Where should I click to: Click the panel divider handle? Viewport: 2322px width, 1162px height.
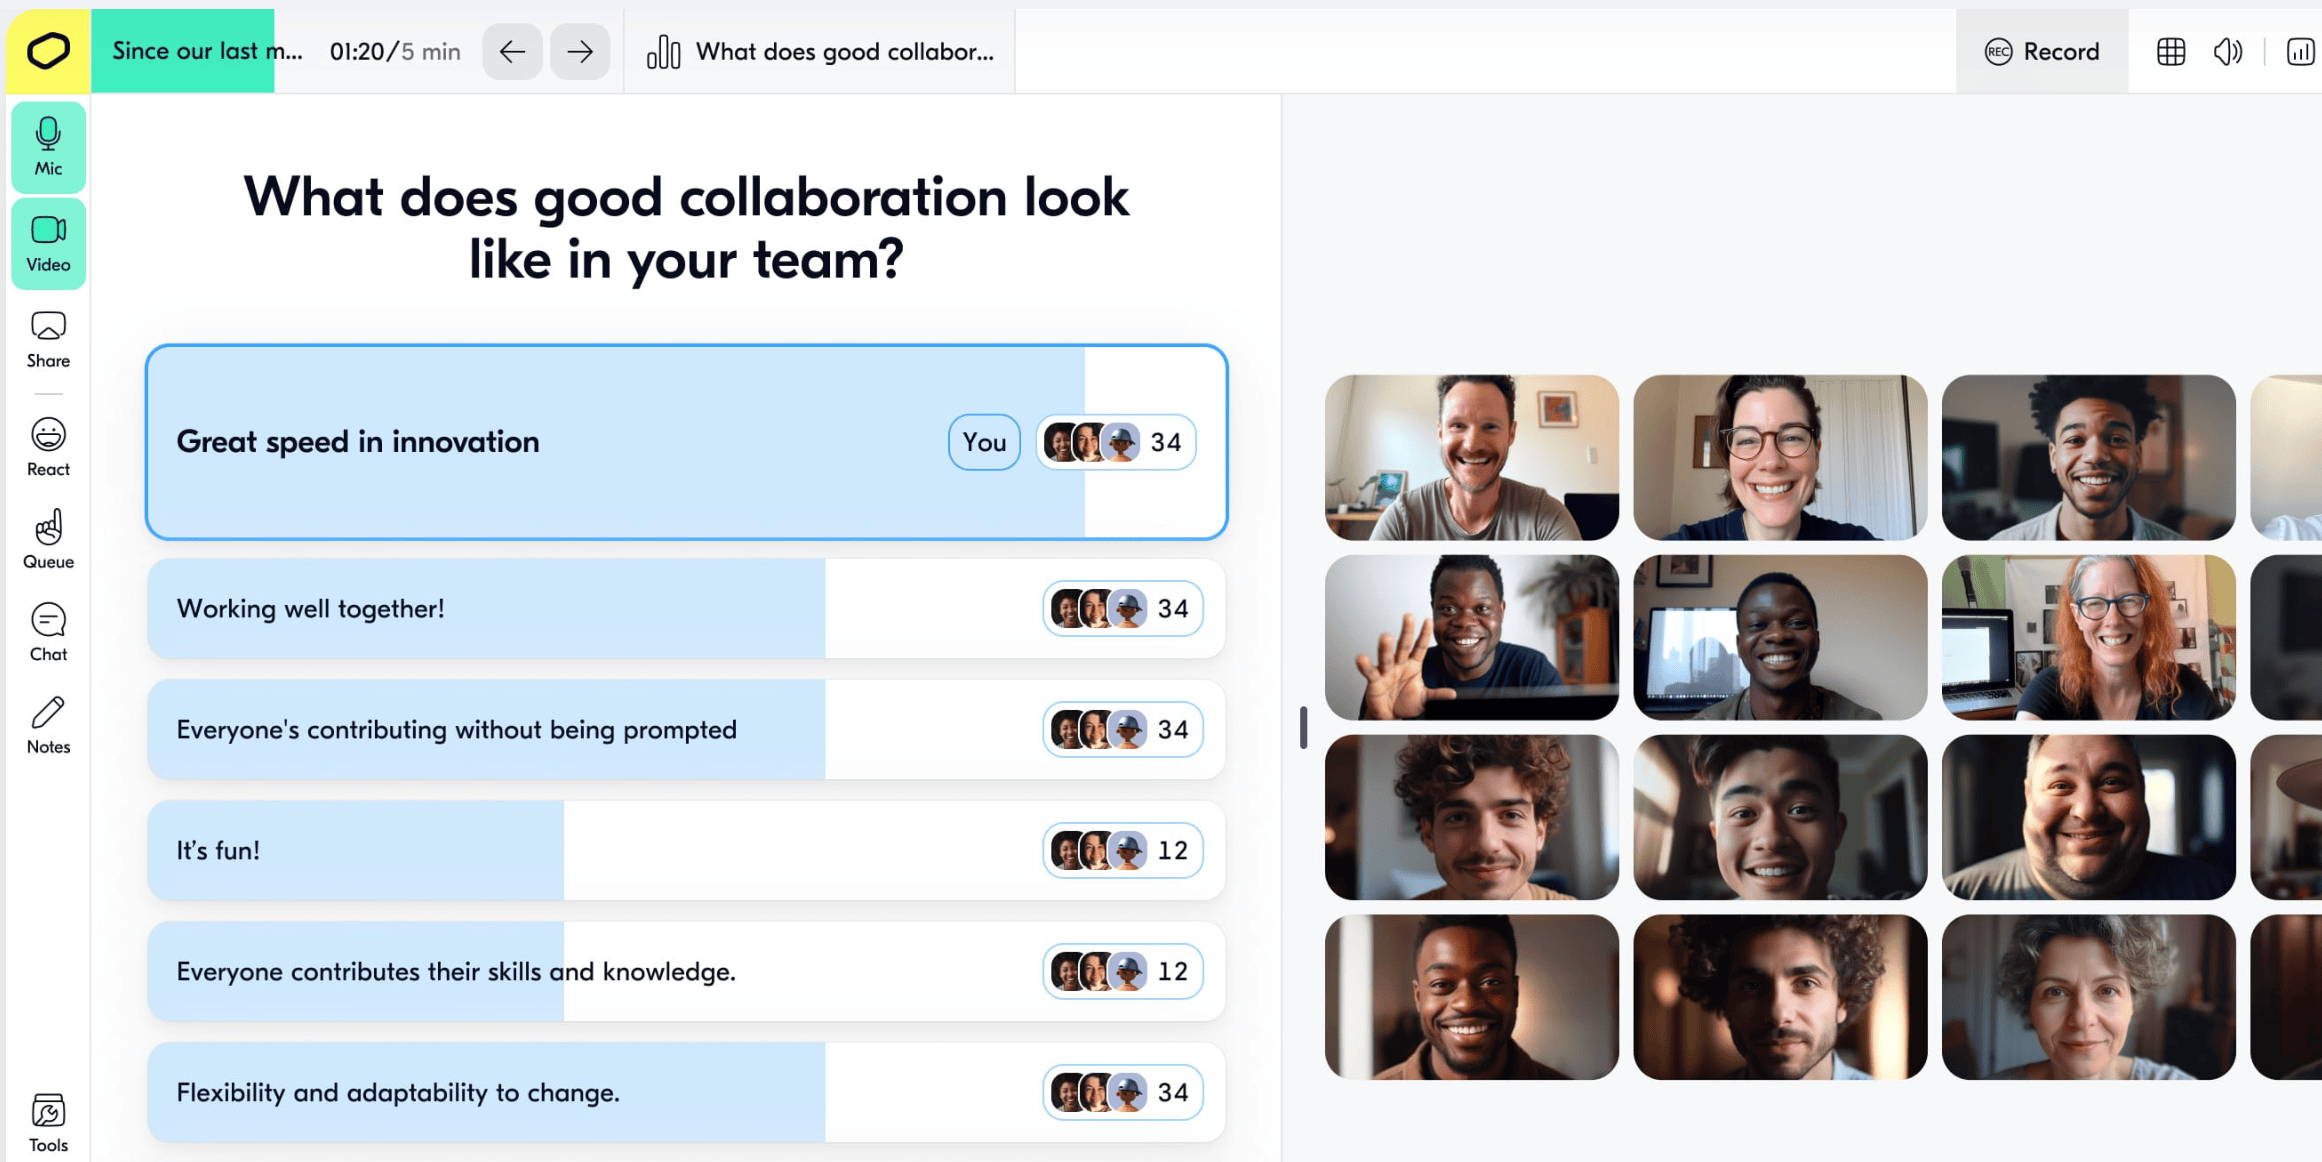pyautogui.click(x=1303, y=727)
